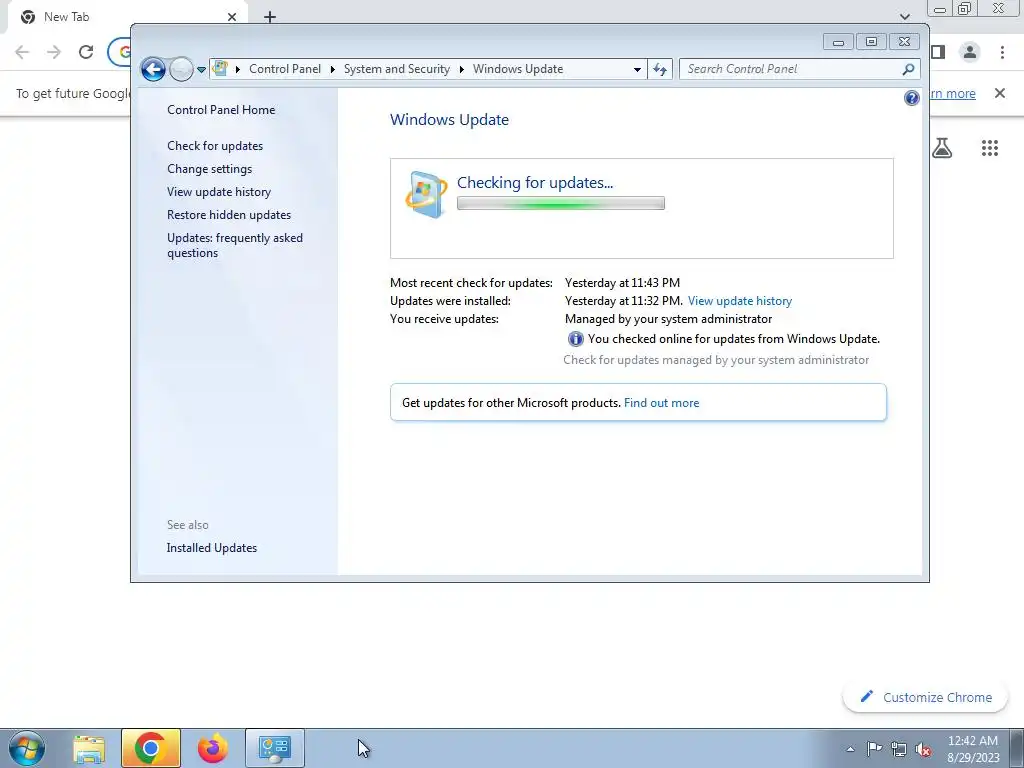Open Windows Explorer from taskbar
The height and width of the screenshot is (768, 1024).
[89, 748]
